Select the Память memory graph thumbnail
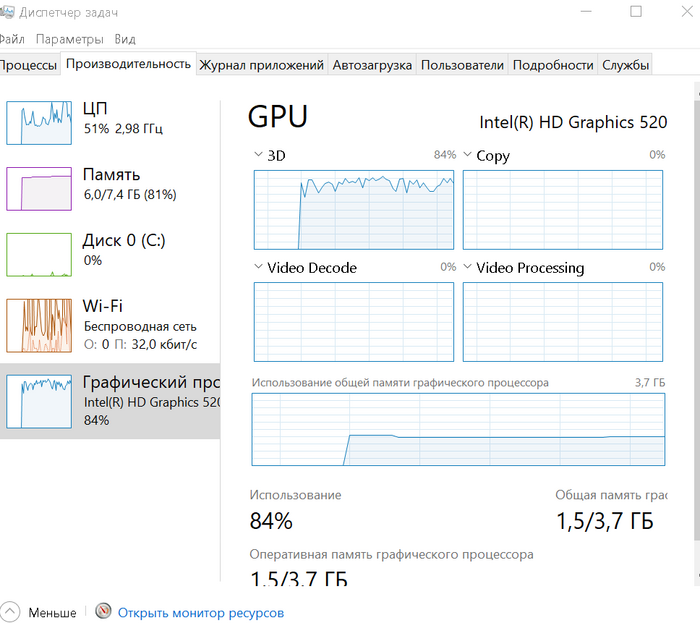Screen dimensions: 700x623 tap(39, 189)
